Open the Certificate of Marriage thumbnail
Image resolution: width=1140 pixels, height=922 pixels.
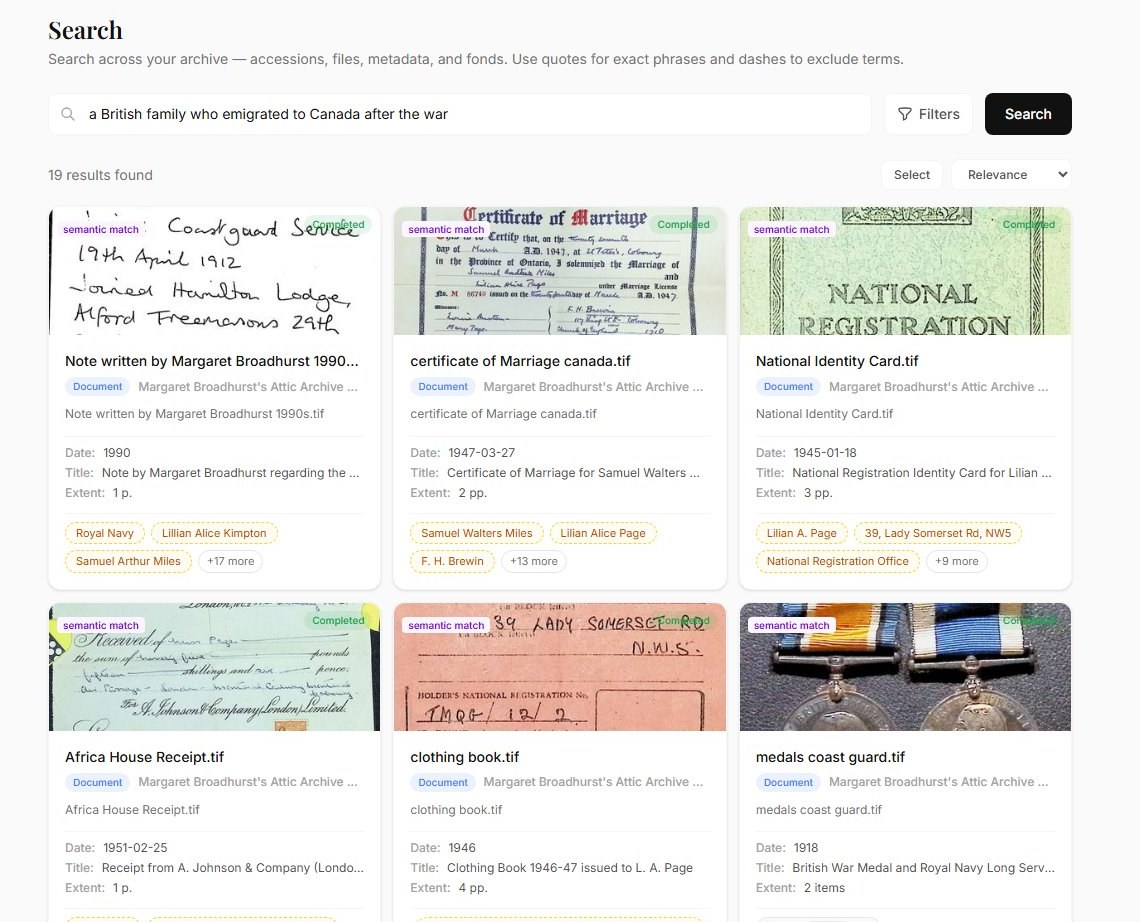[560, 271]
